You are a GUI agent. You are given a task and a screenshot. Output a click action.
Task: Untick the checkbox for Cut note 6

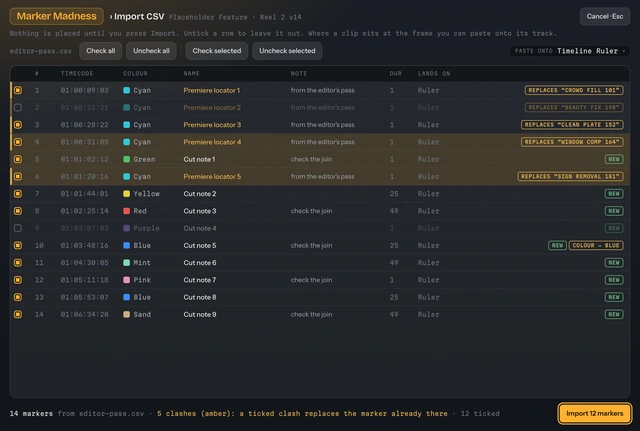coord(18,263)
